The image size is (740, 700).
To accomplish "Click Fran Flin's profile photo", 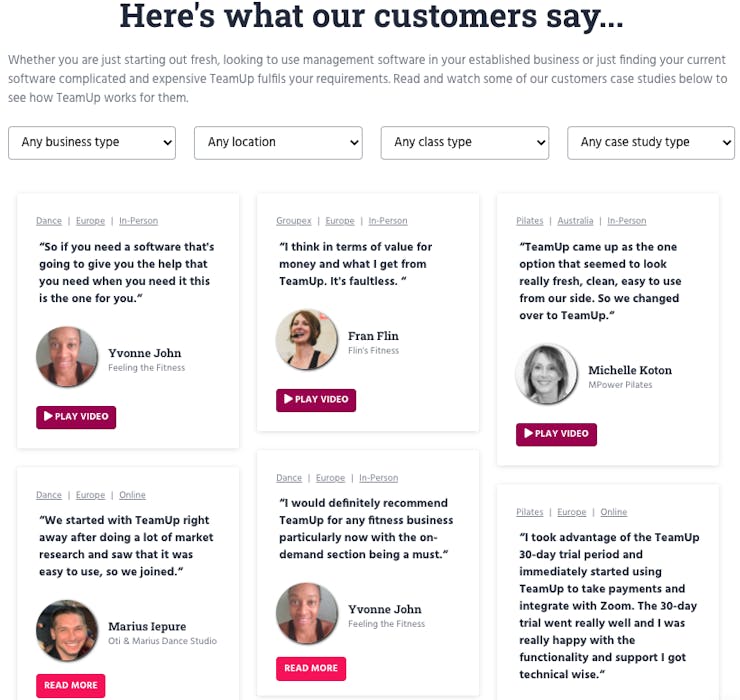I will click(x=307, y=340).
